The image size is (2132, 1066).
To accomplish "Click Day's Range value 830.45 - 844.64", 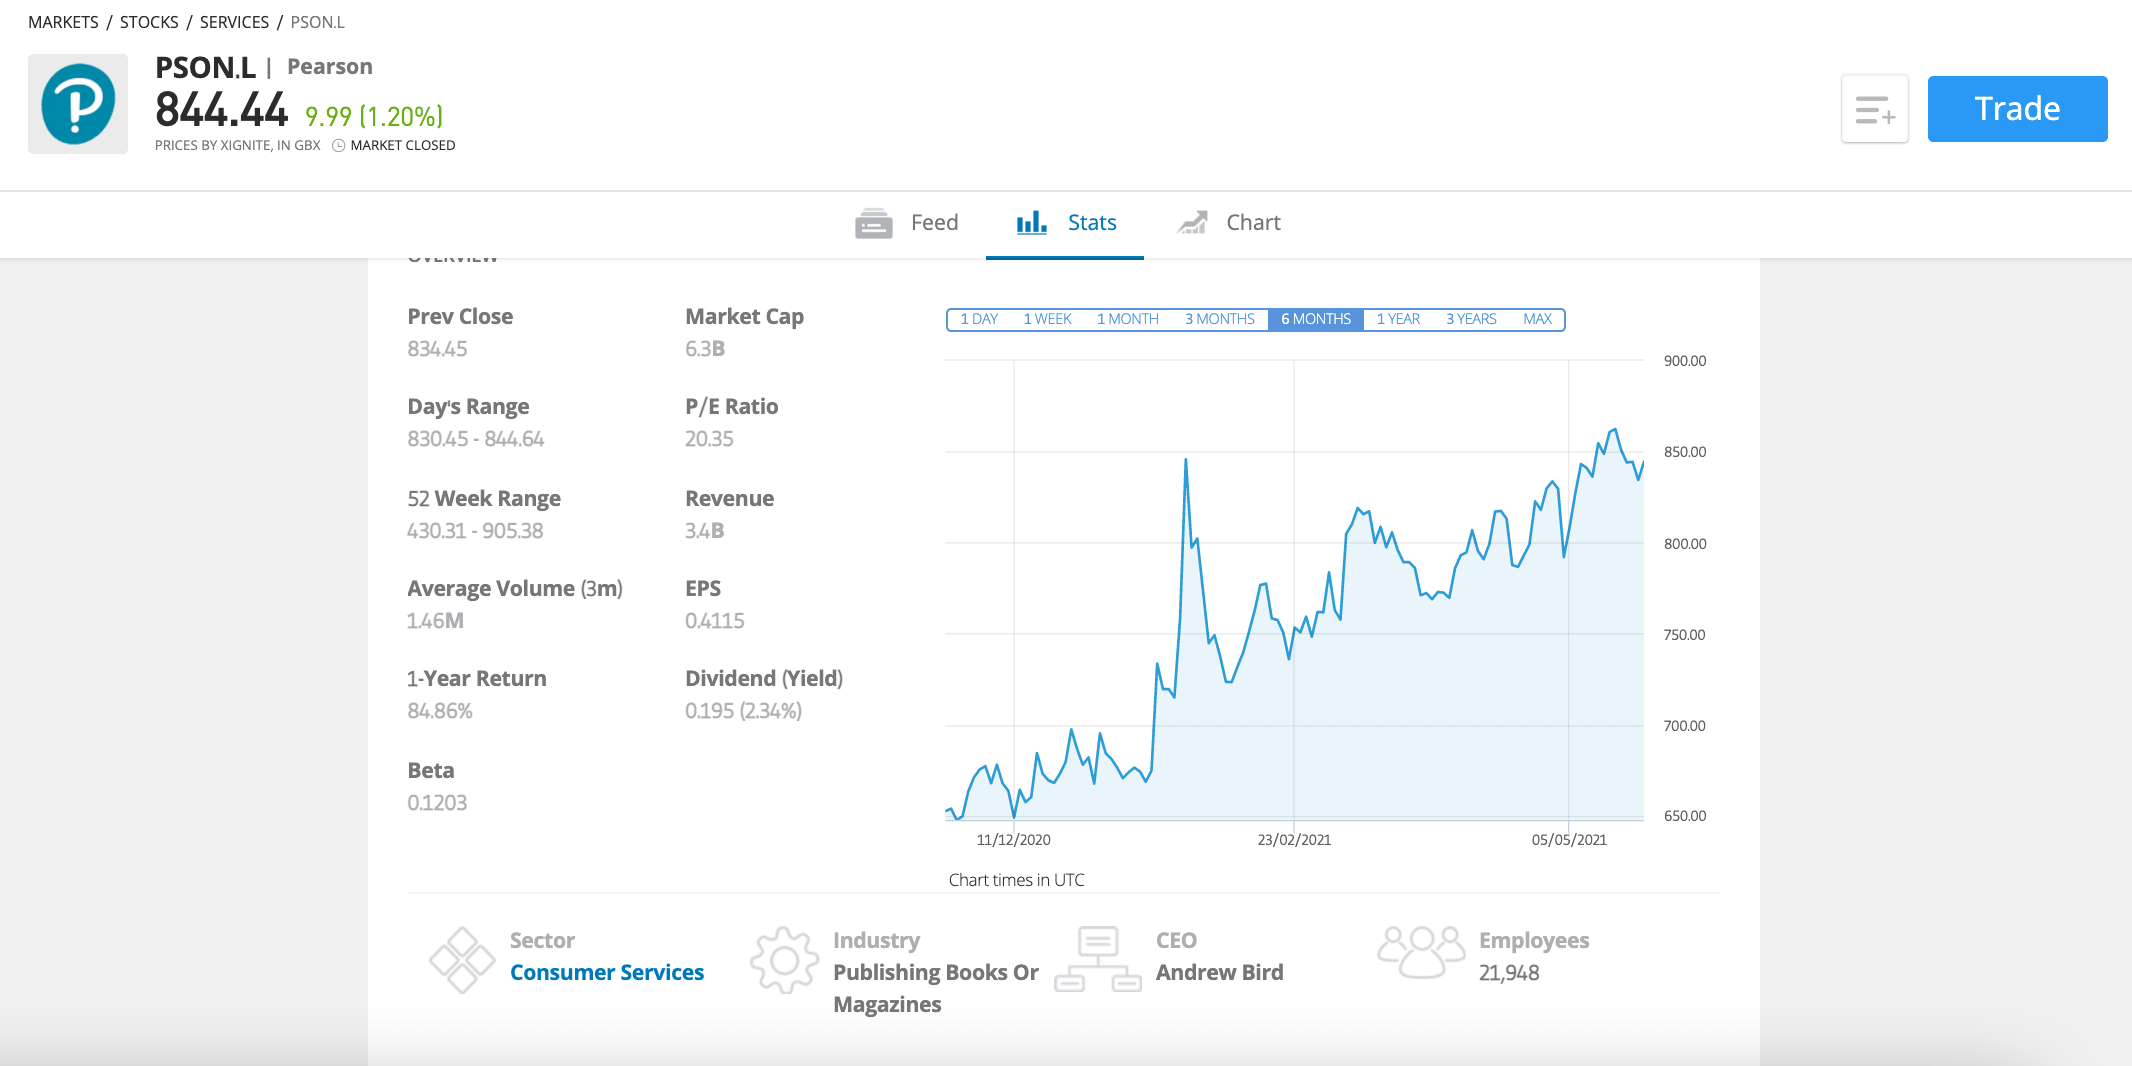I will tap(476, 439).
